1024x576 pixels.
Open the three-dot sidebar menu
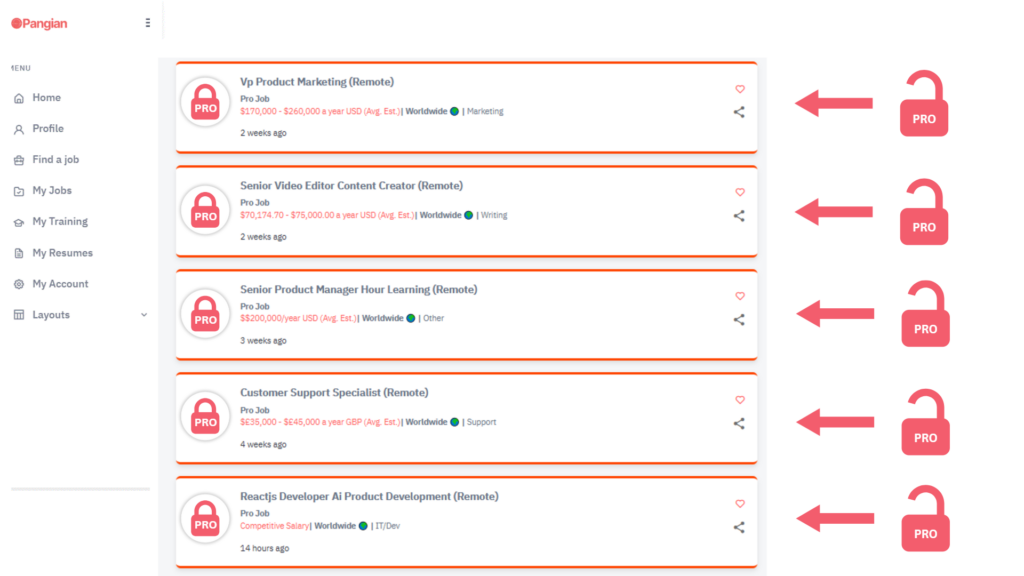148,23
